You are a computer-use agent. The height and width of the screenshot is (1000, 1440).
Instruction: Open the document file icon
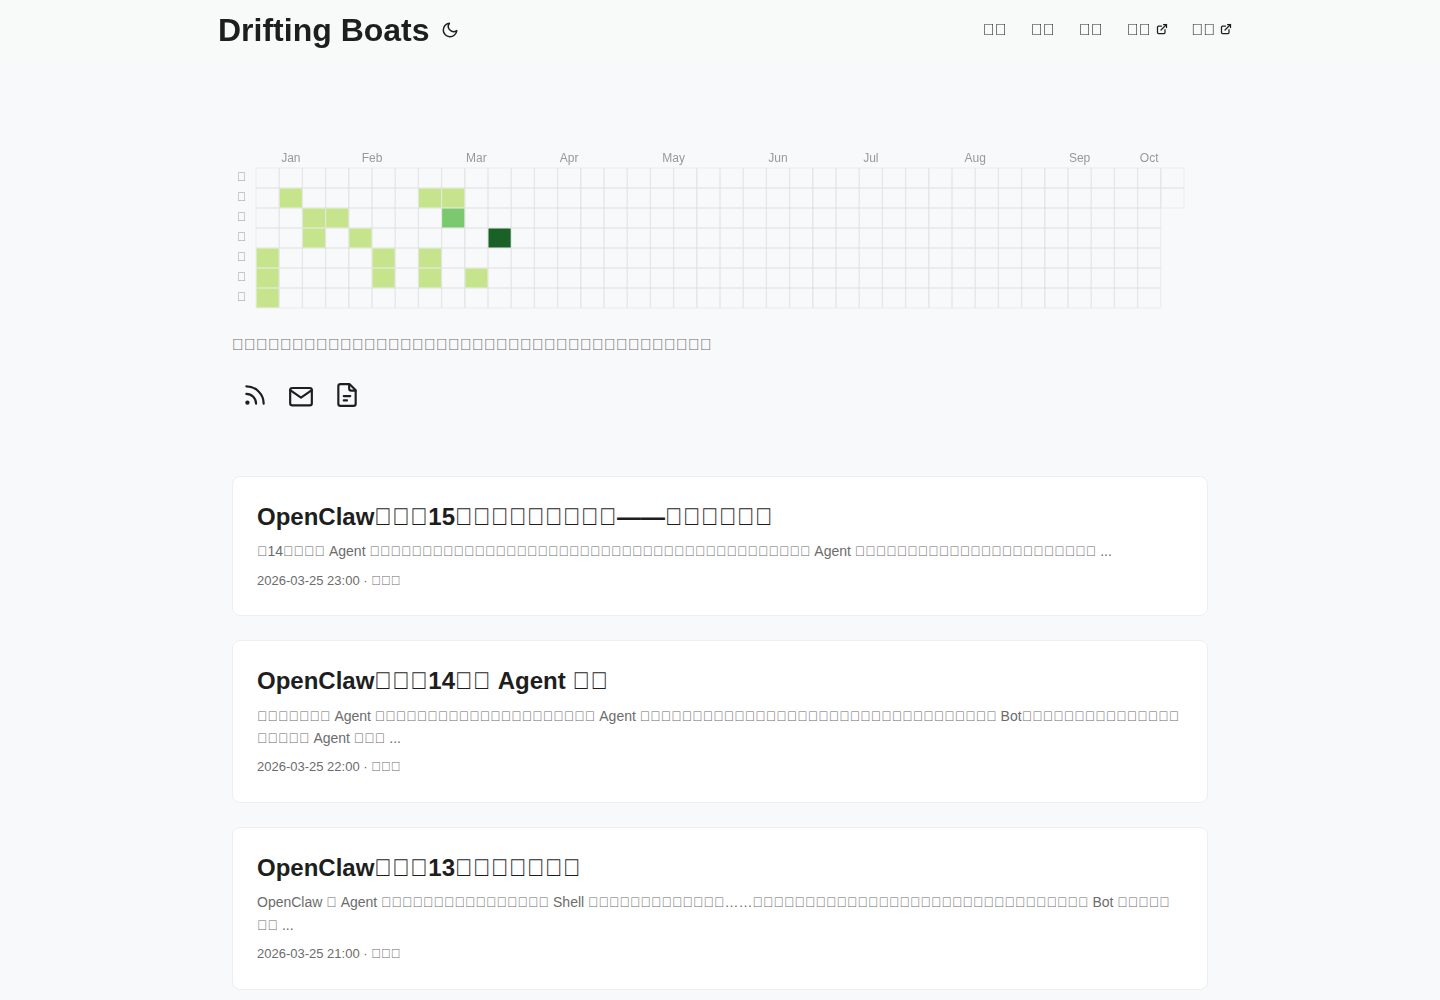point(347,396)
